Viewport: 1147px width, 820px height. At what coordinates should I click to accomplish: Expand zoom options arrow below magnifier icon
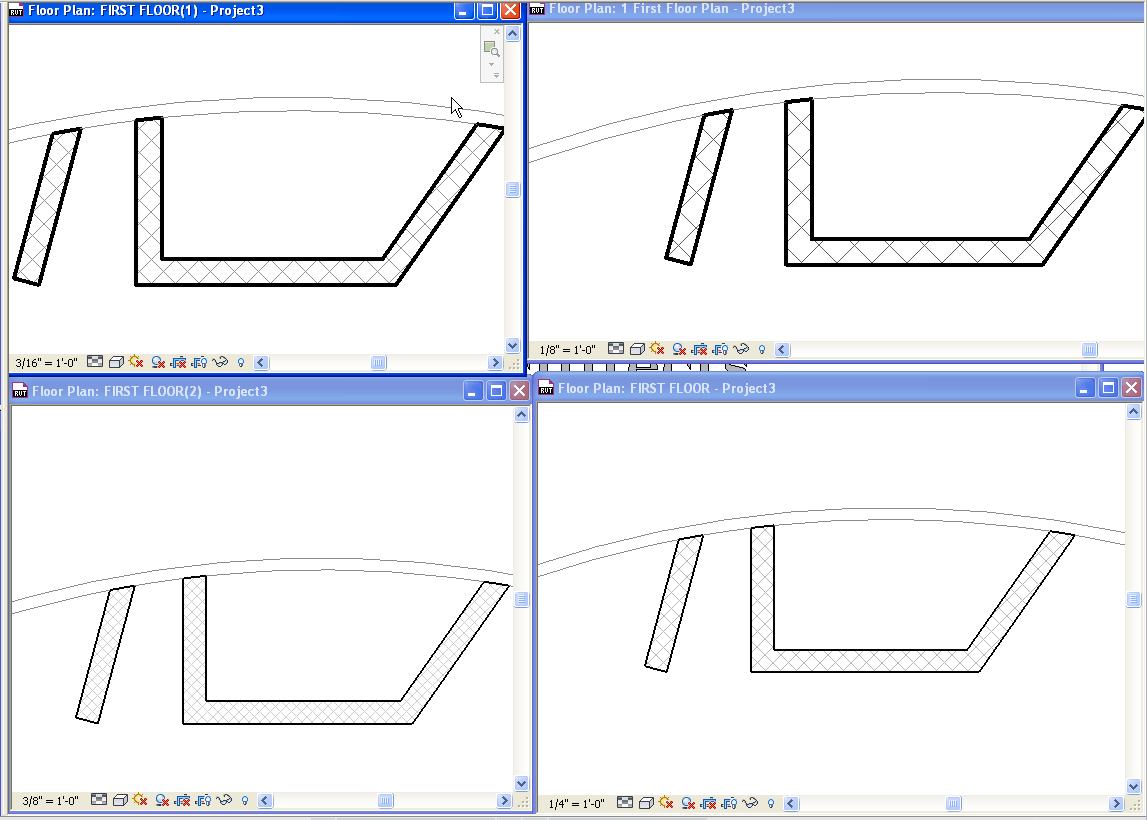pyautogui.click(x=492, y=64)
